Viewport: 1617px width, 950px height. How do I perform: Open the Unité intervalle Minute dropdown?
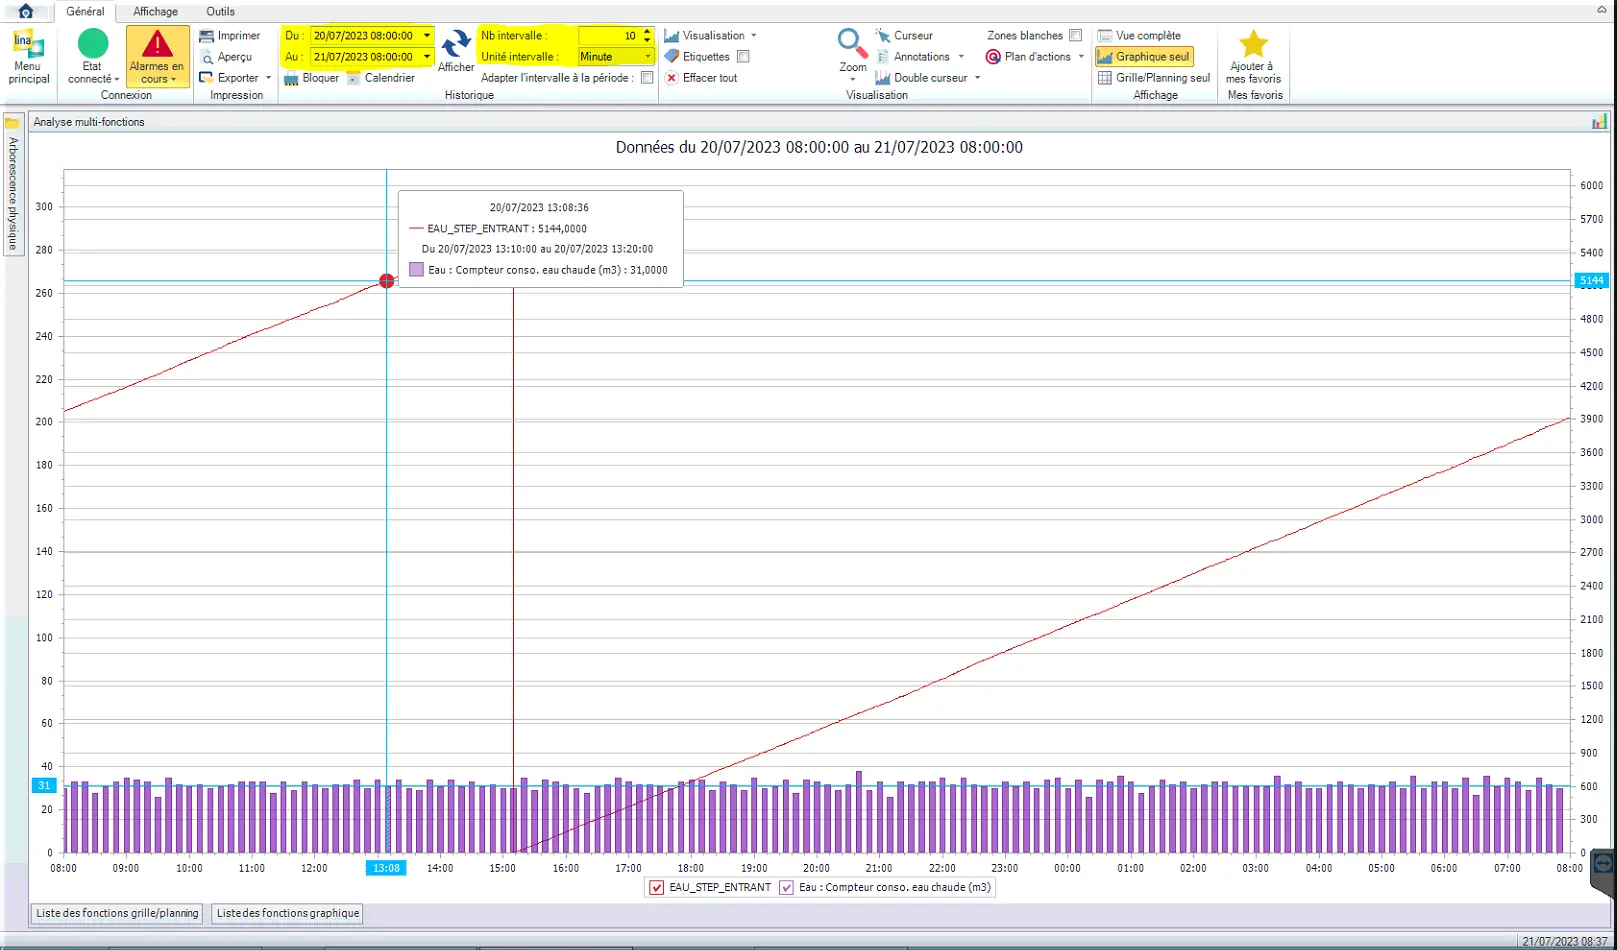click(x=647, y=57)
